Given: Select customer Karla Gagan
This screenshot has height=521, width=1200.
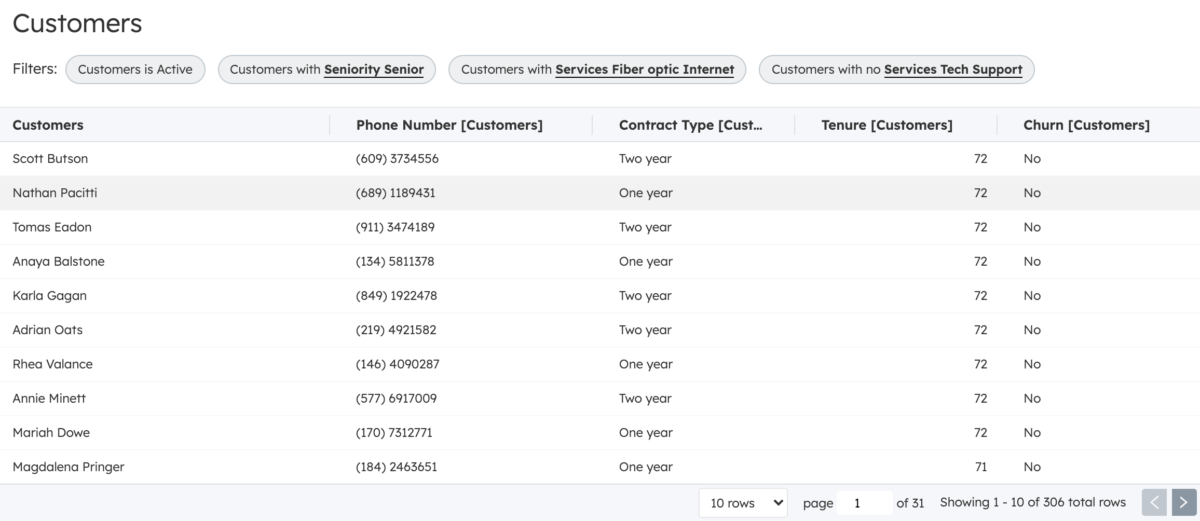Looking at the screenshot, I should coord(49,295).
